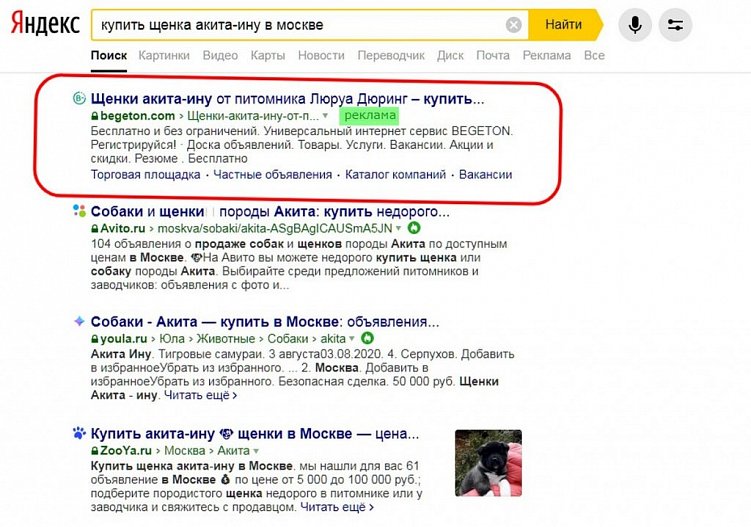This screenshot has height=527, width=751.
Task: Click Читать ещё in the ZooYa snippet
Action: (x=337, y=507)
